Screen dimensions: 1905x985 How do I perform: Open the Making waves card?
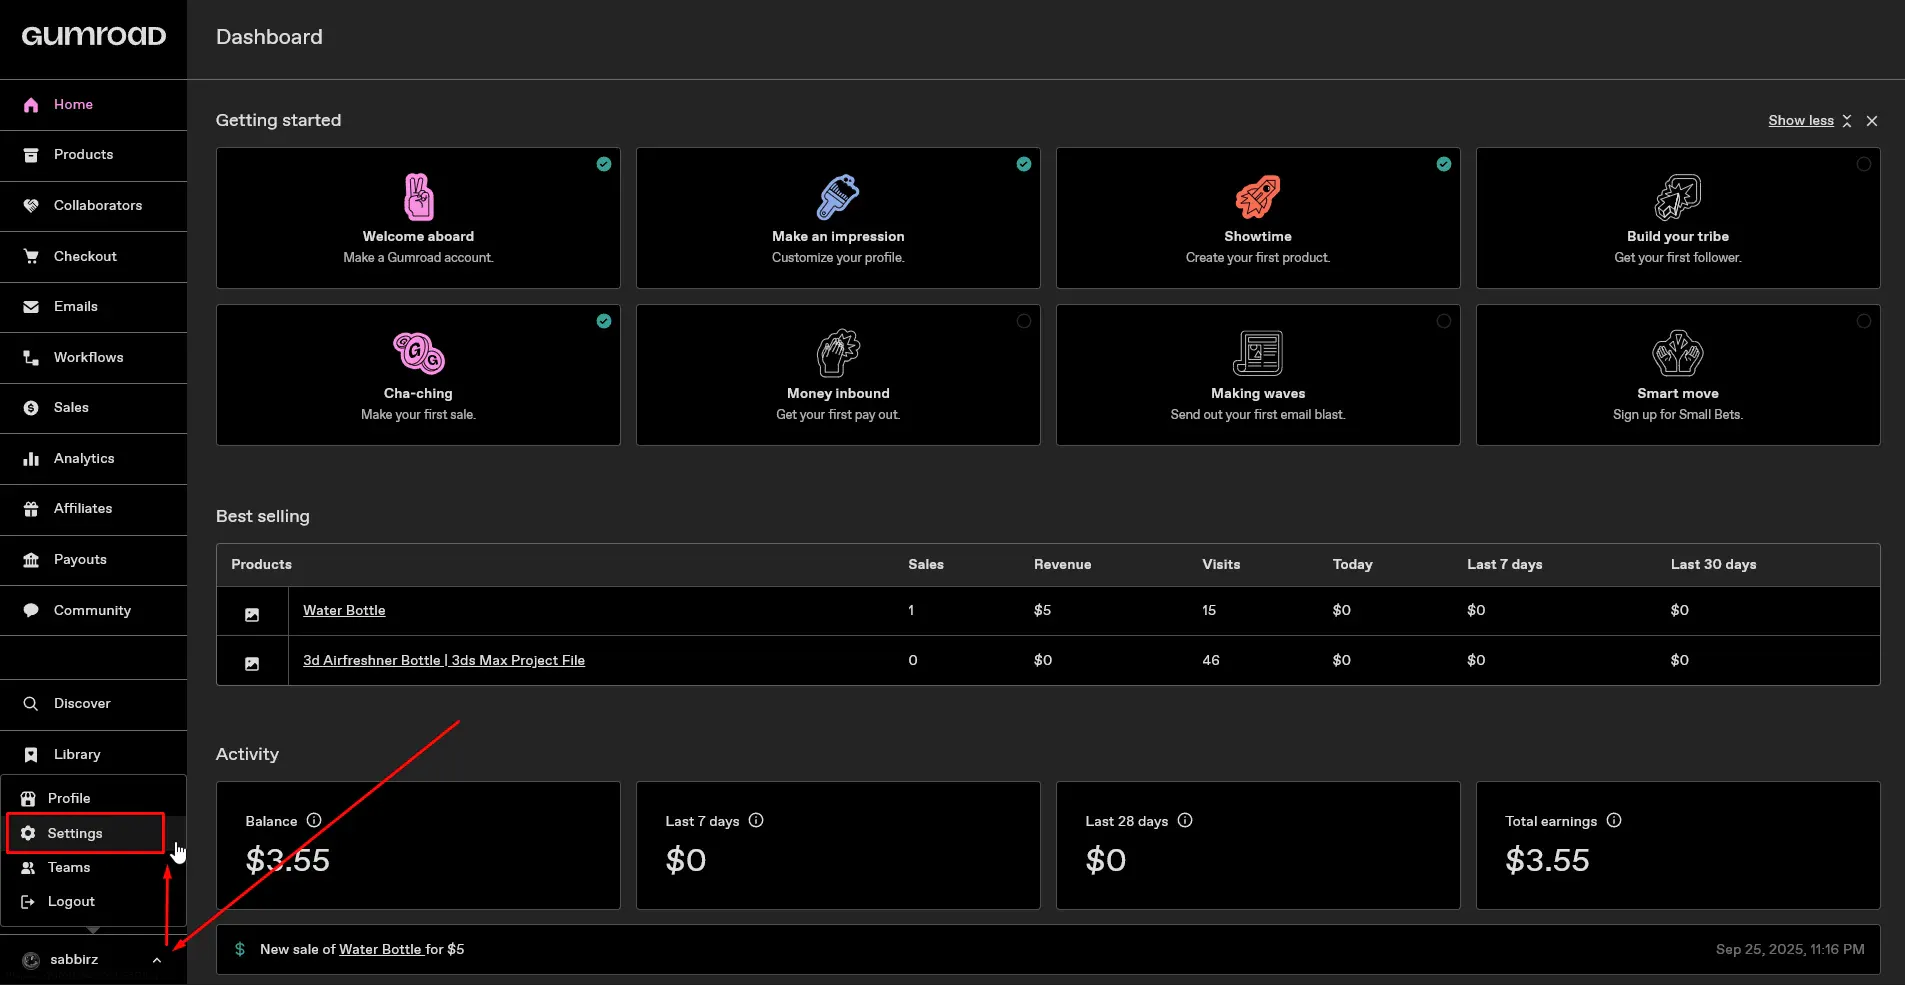tap(1258, 375)
